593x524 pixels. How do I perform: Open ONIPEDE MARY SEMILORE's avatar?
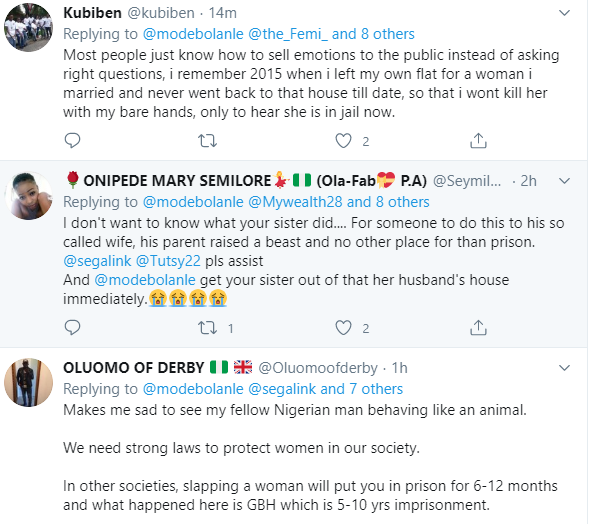tap(28, 195)
